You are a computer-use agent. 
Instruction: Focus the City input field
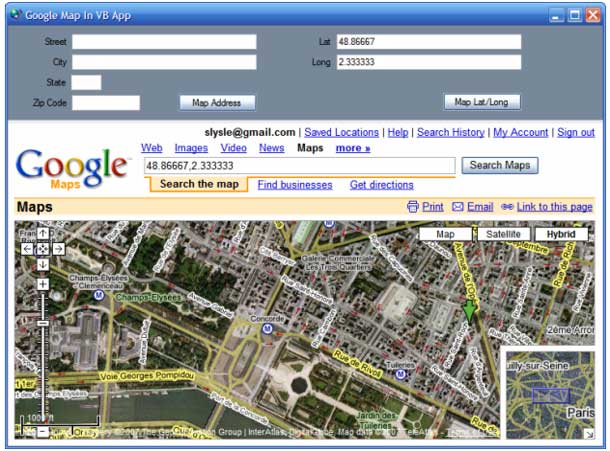coord(164,62)
